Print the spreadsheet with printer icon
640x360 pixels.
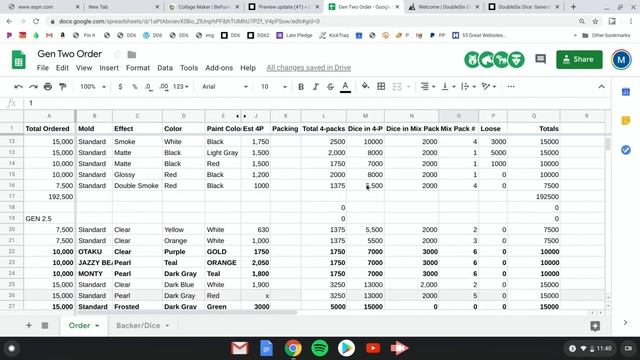(x=48, y=87)
